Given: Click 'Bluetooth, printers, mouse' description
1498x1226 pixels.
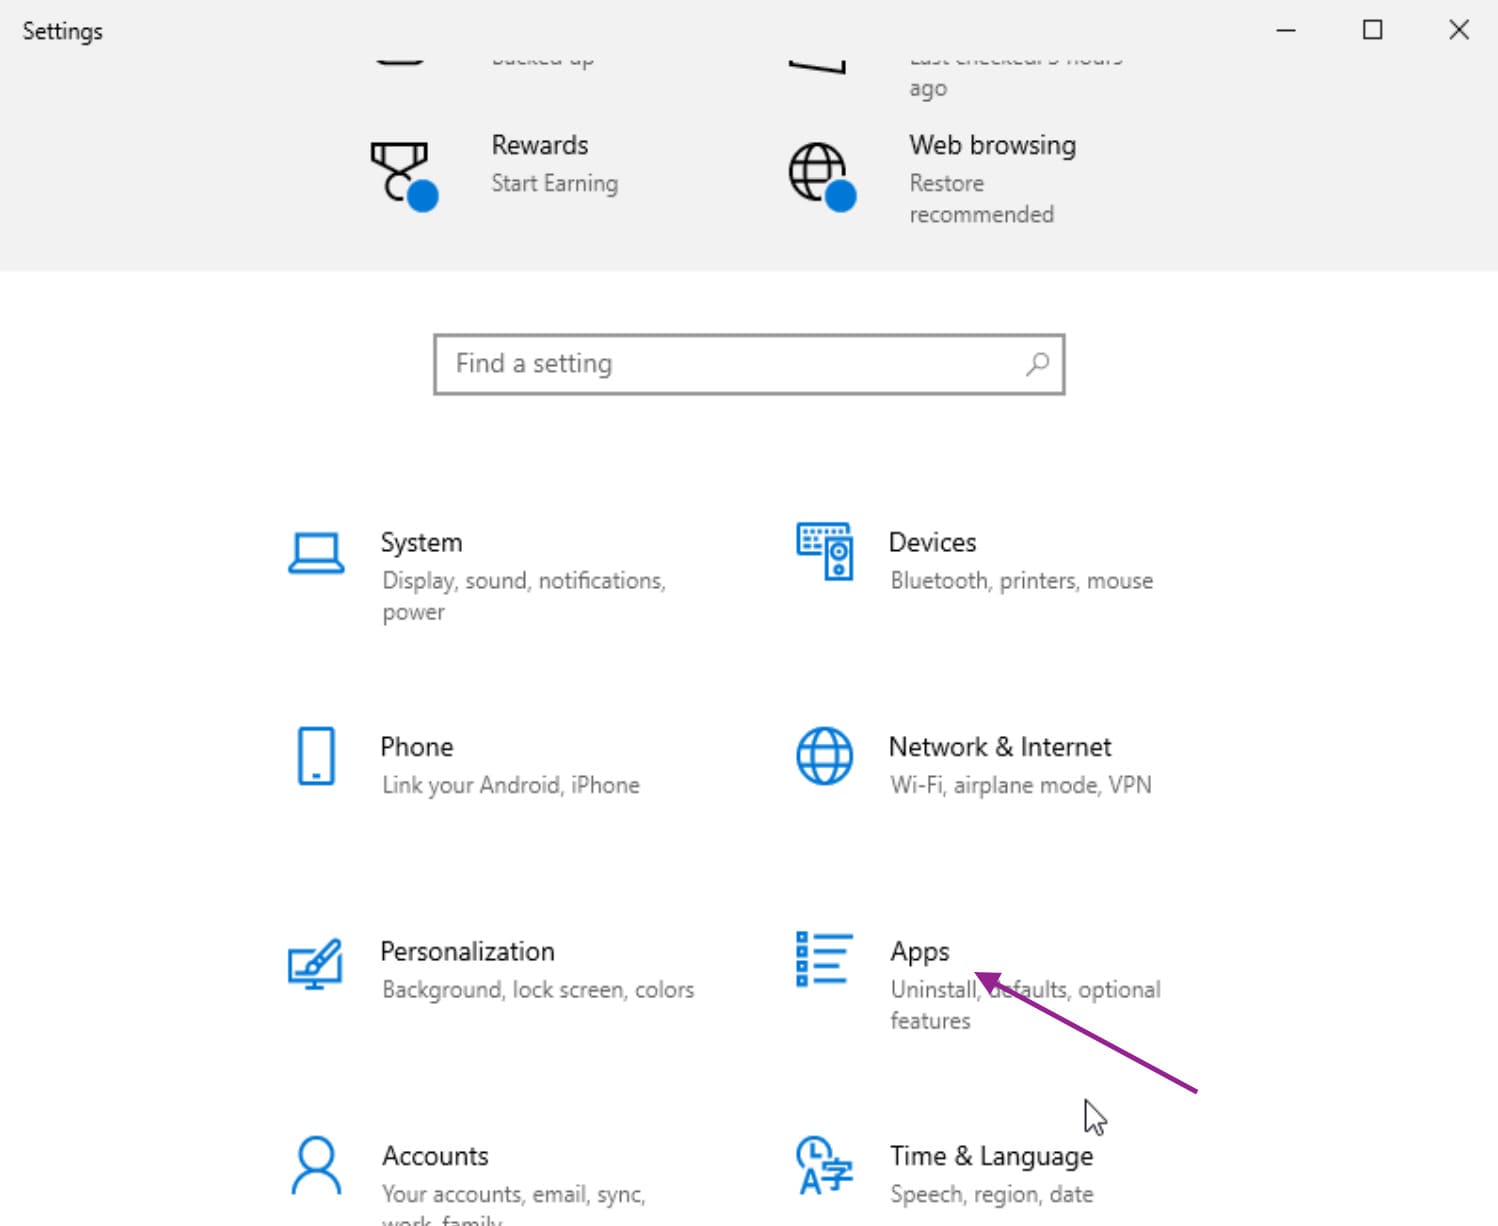Looking at the screenshot, I should coord(1021,581).
